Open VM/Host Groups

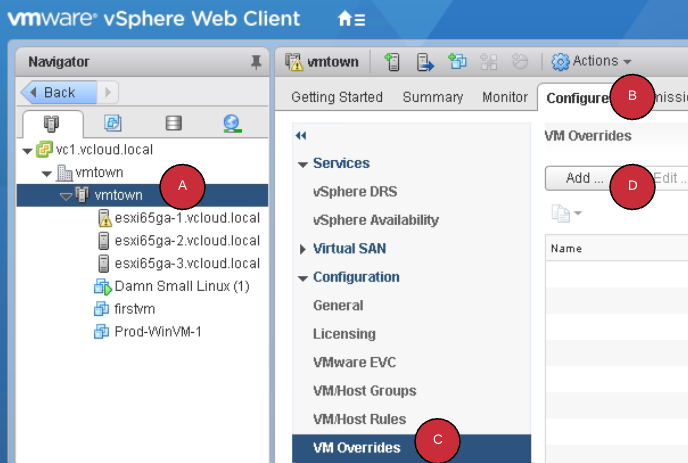point(364,391)
